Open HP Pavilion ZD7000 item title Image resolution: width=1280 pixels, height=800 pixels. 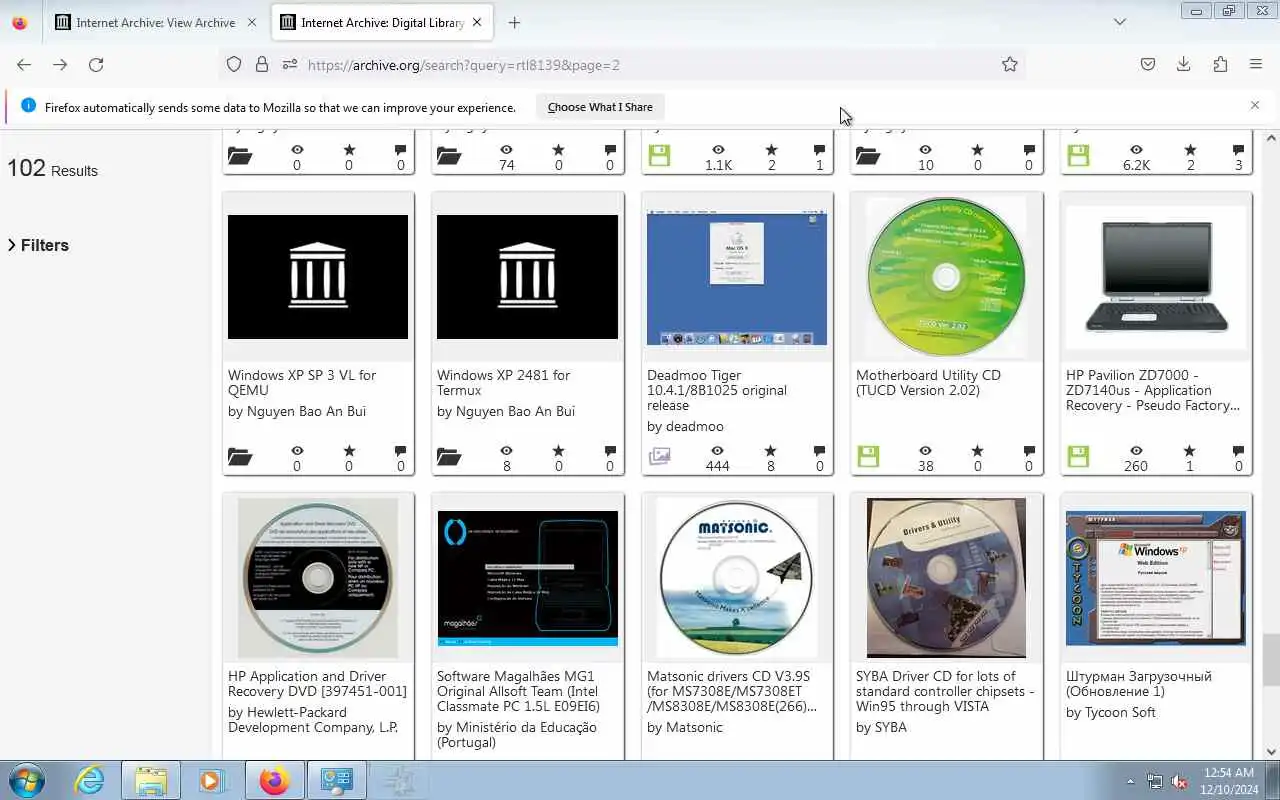click(1153, 390)
